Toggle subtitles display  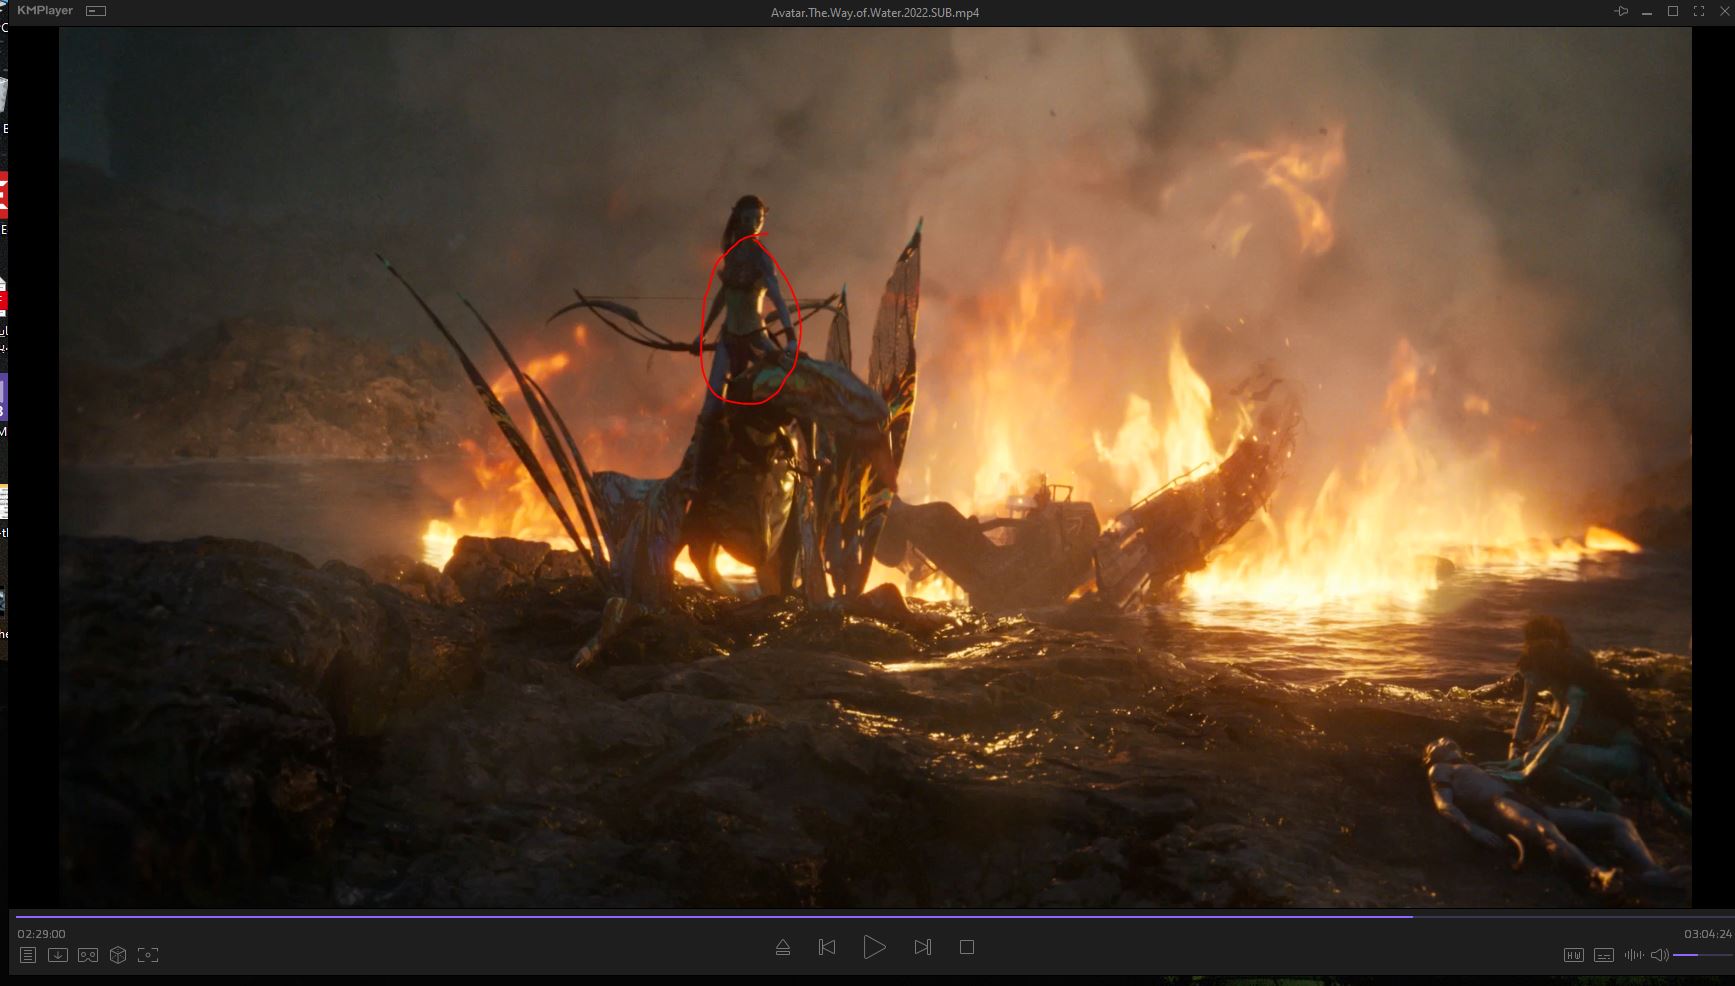(1603, 955)
